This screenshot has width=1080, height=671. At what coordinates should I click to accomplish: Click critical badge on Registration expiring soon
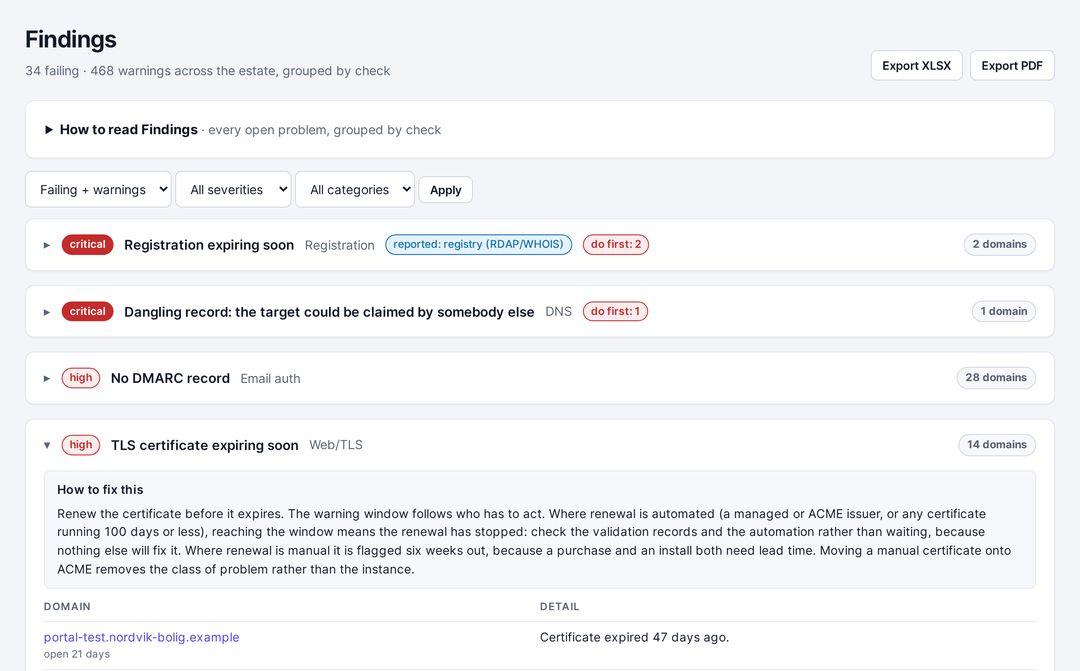coord(87,245)
